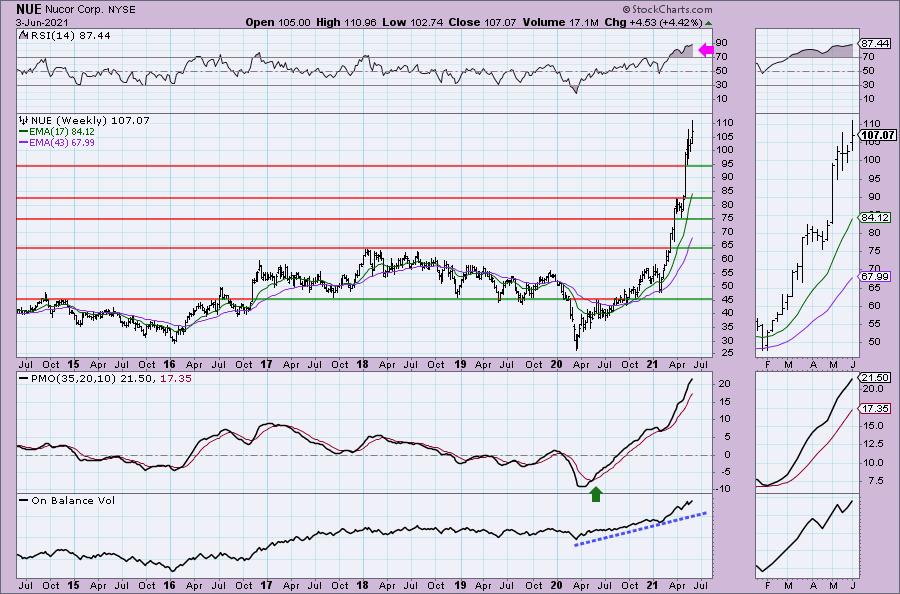Select the NUE ticker symbol in title
This screenshot has height=594, width=900.
pos(29,9)
